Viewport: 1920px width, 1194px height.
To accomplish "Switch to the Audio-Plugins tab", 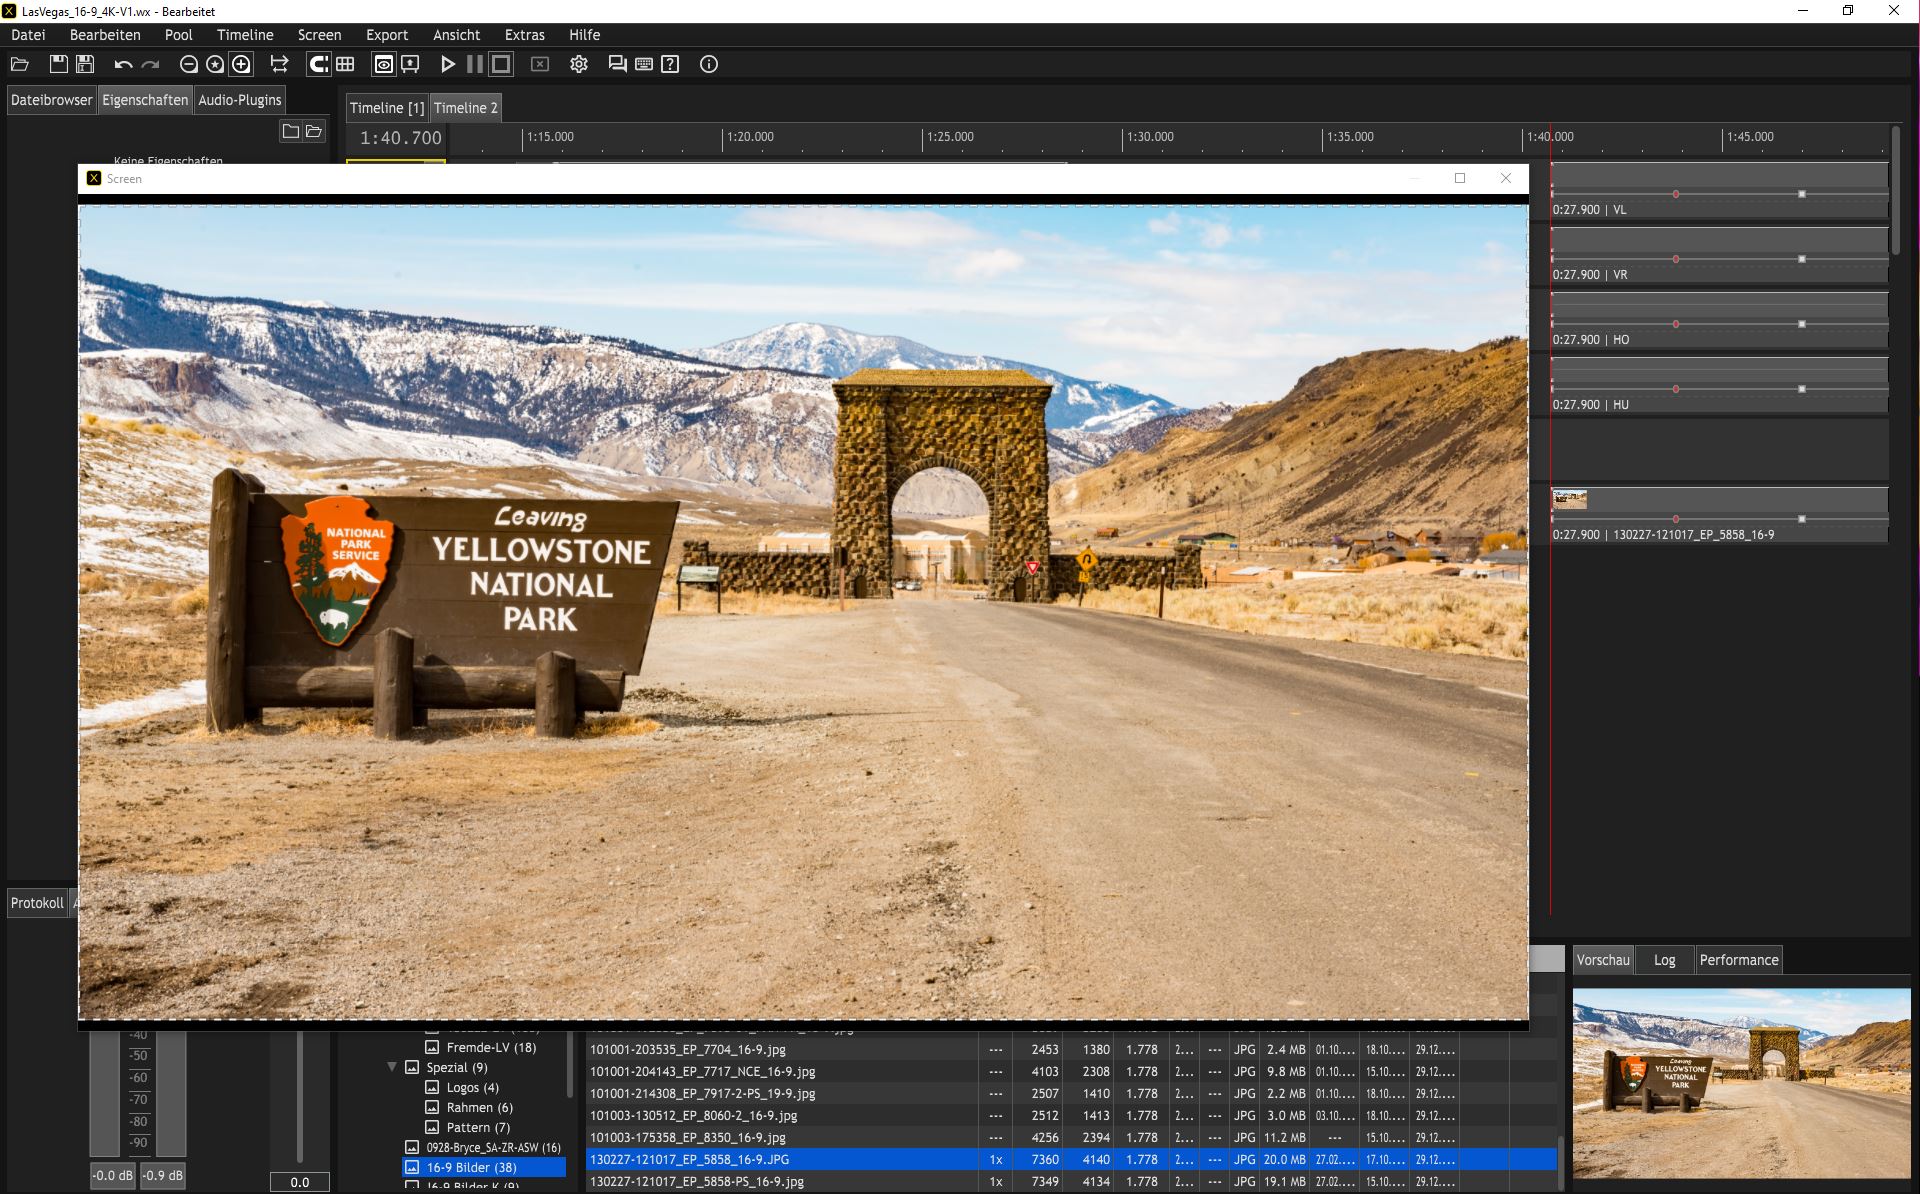I will coord(240,100).
